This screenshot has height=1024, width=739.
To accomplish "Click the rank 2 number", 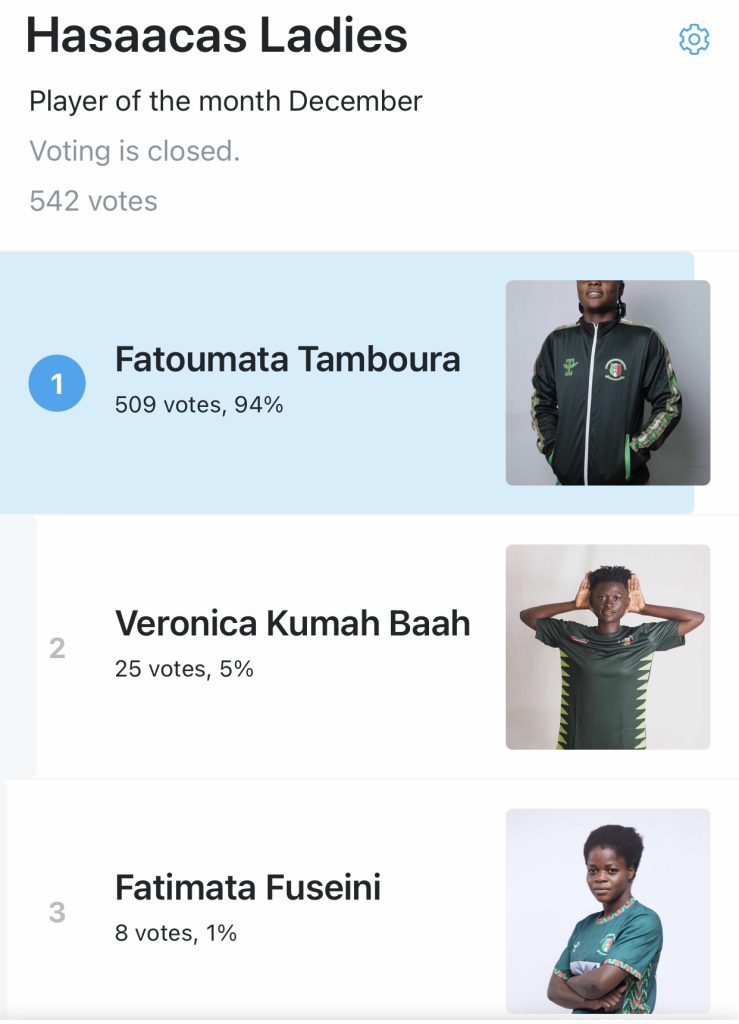I will (57, 648).
